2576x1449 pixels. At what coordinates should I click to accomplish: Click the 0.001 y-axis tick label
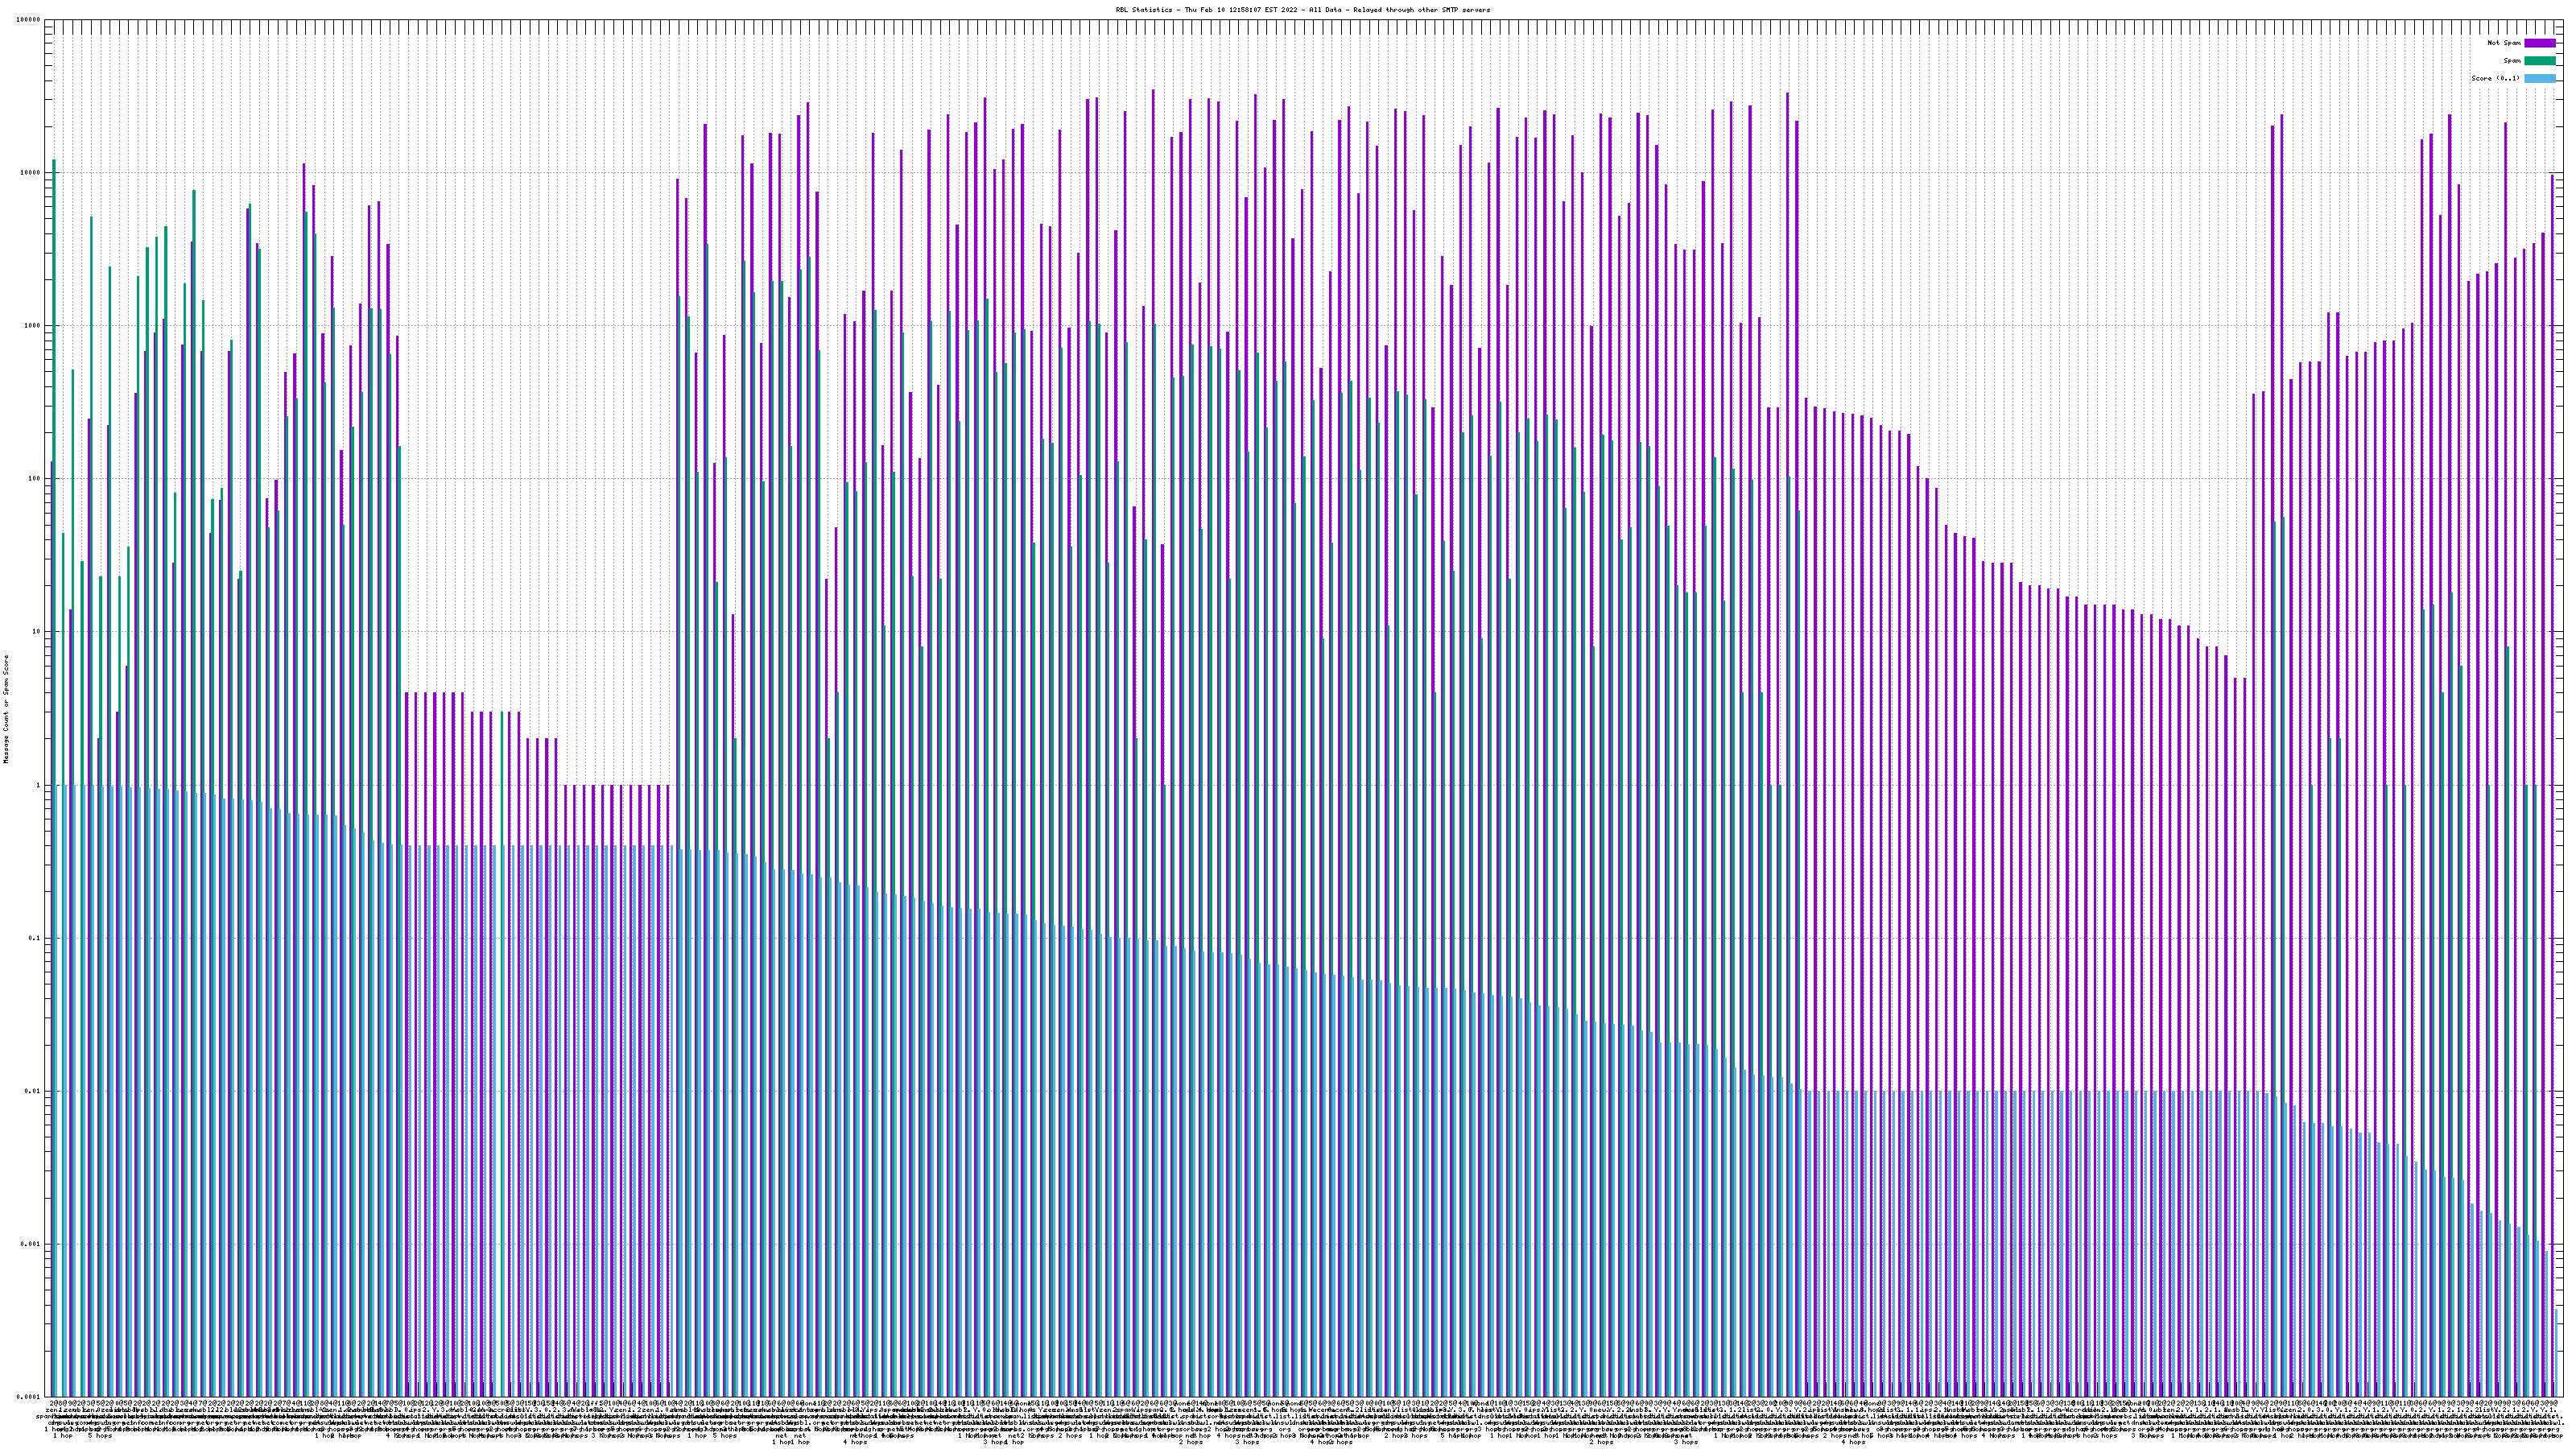point(31,1244)
